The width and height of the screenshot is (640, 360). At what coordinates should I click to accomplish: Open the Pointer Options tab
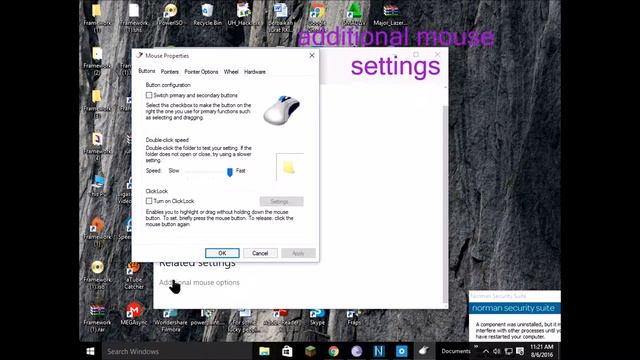tap(201, 71)
